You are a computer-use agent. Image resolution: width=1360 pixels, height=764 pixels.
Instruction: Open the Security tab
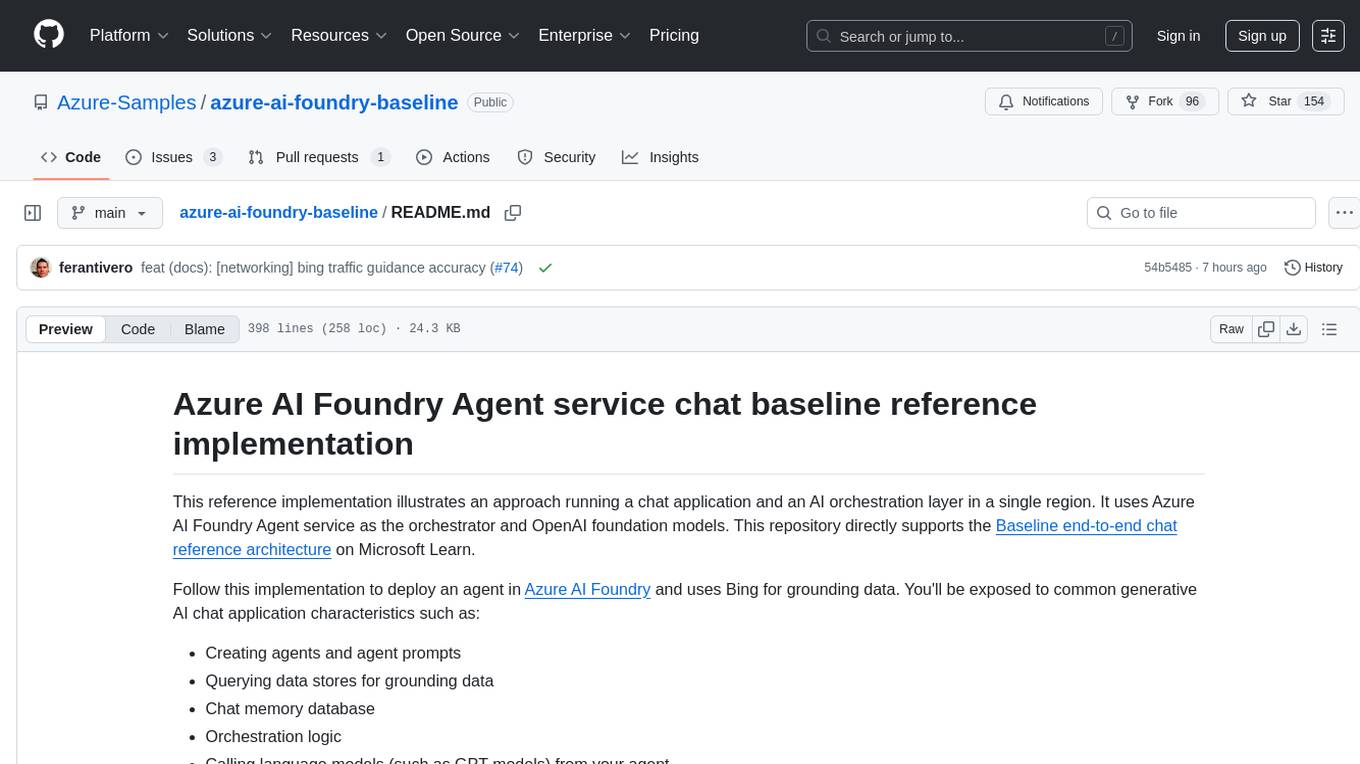556,157
